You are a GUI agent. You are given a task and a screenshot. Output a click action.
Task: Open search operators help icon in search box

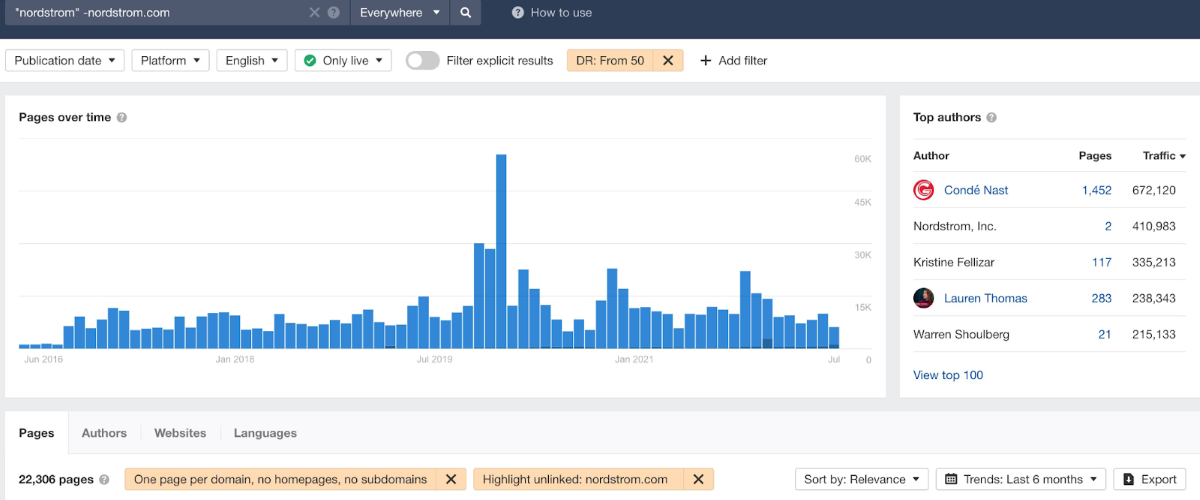(333, 12)
